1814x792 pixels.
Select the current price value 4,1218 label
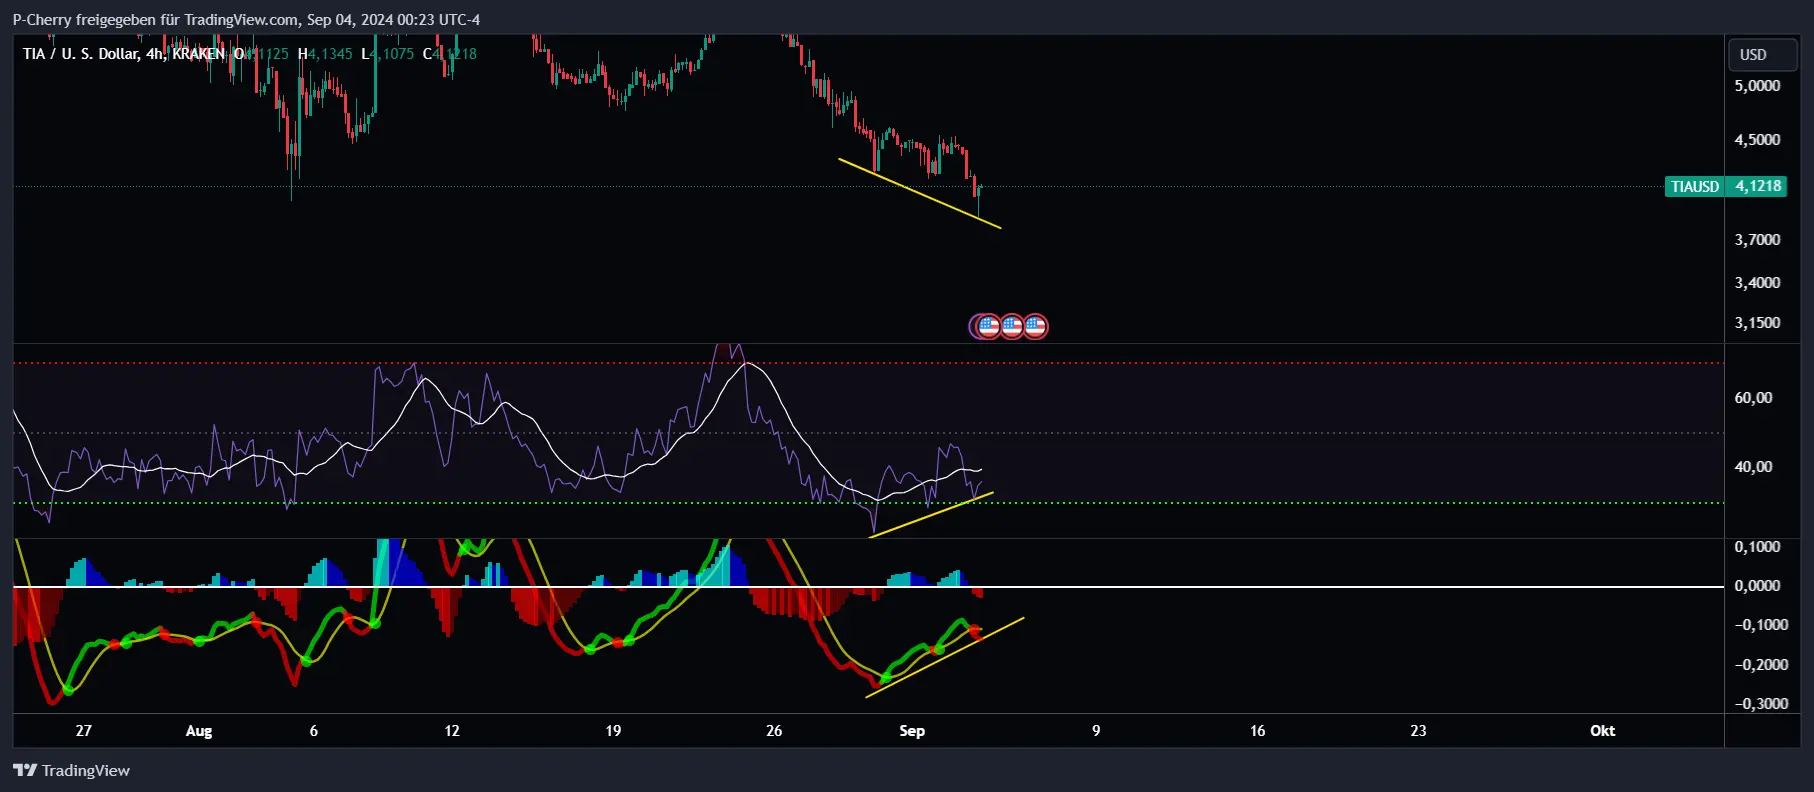pyautogui.click(x=1757, y=186)
